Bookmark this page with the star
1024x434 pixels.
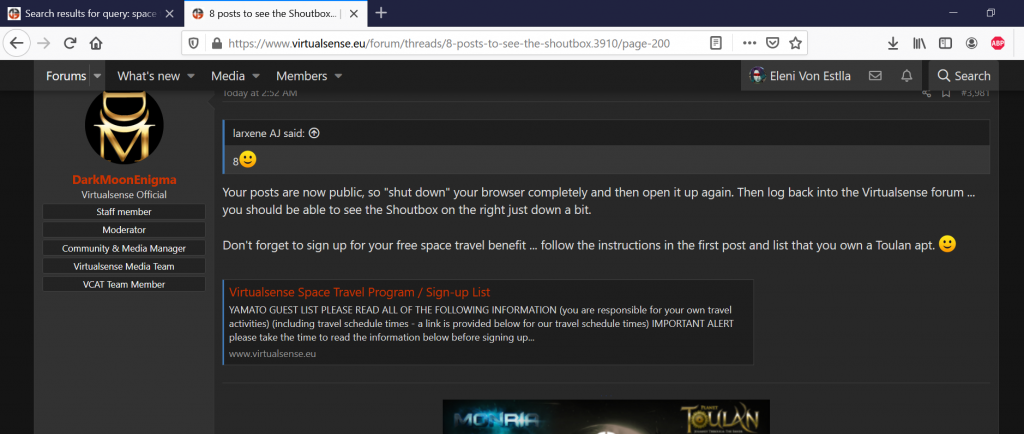pyautogui.click(x=795, y=43)
